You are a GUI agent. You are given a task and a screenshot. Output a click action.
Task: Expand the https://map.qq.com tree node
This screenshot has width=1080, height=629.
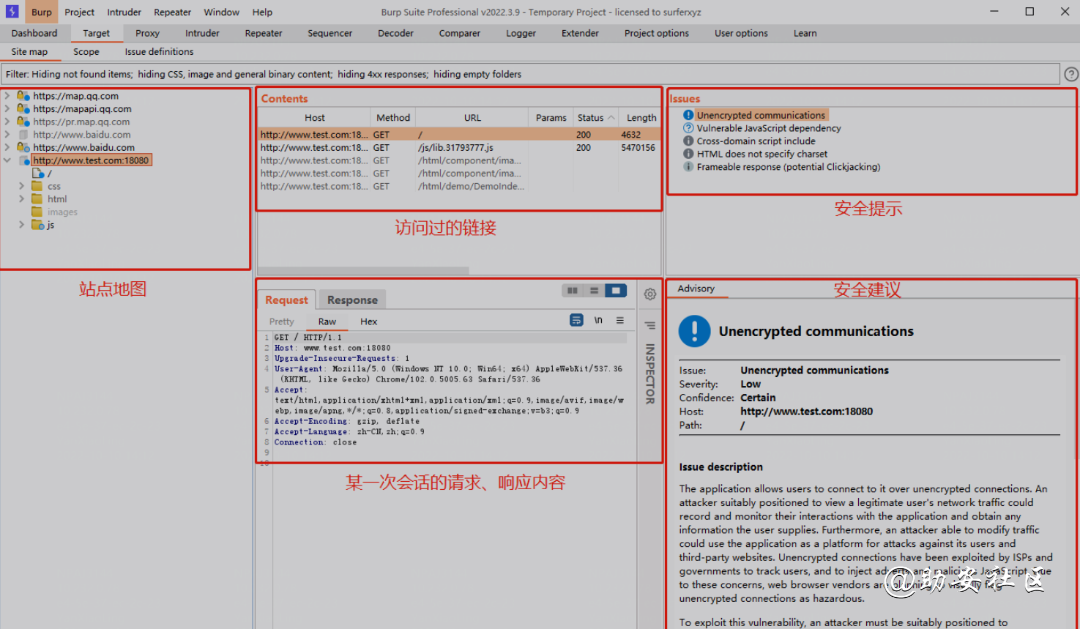[x=8, y=96]
